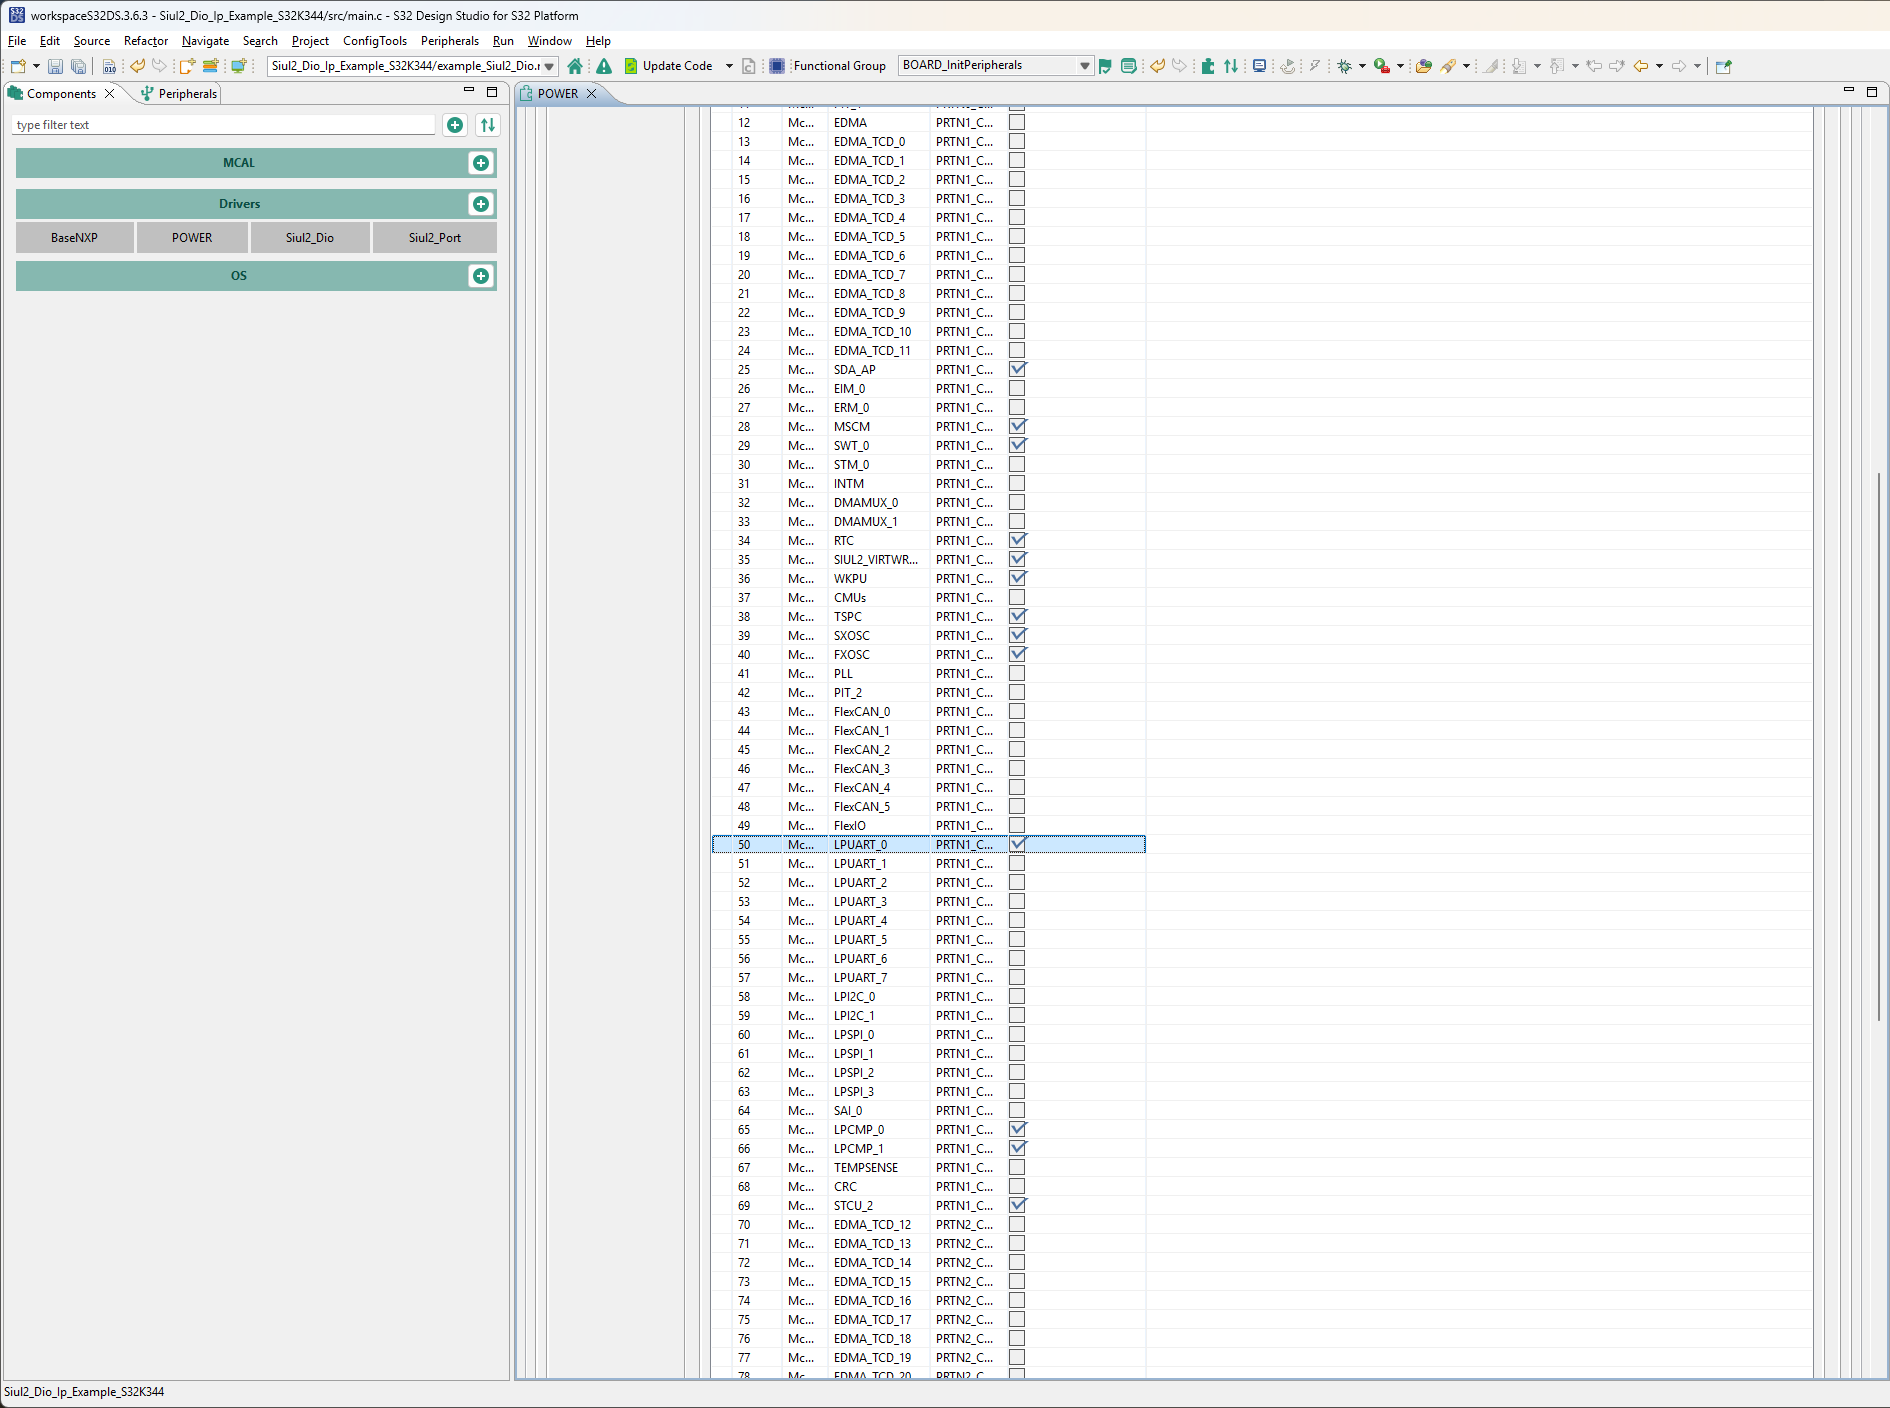
Task: Open the problems warning triangle icon
Action: pos(604,65)
